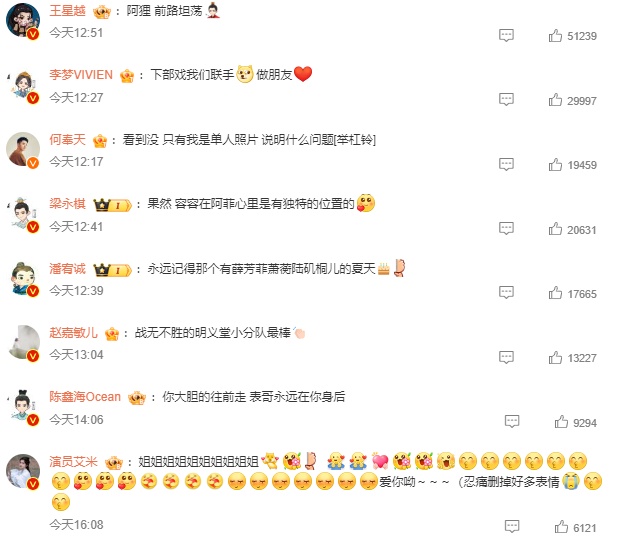This screenshot has width=625, height=554.
Task: Click 潘宥诚's avatar thumbnail
Action: click(x=23, y=279)
